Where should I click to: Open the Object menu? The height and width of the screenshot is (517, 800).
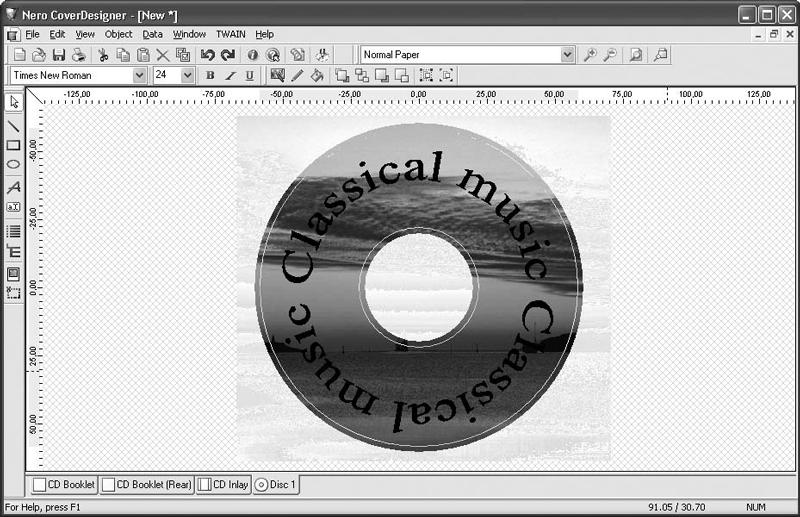(x=118, y=34)
